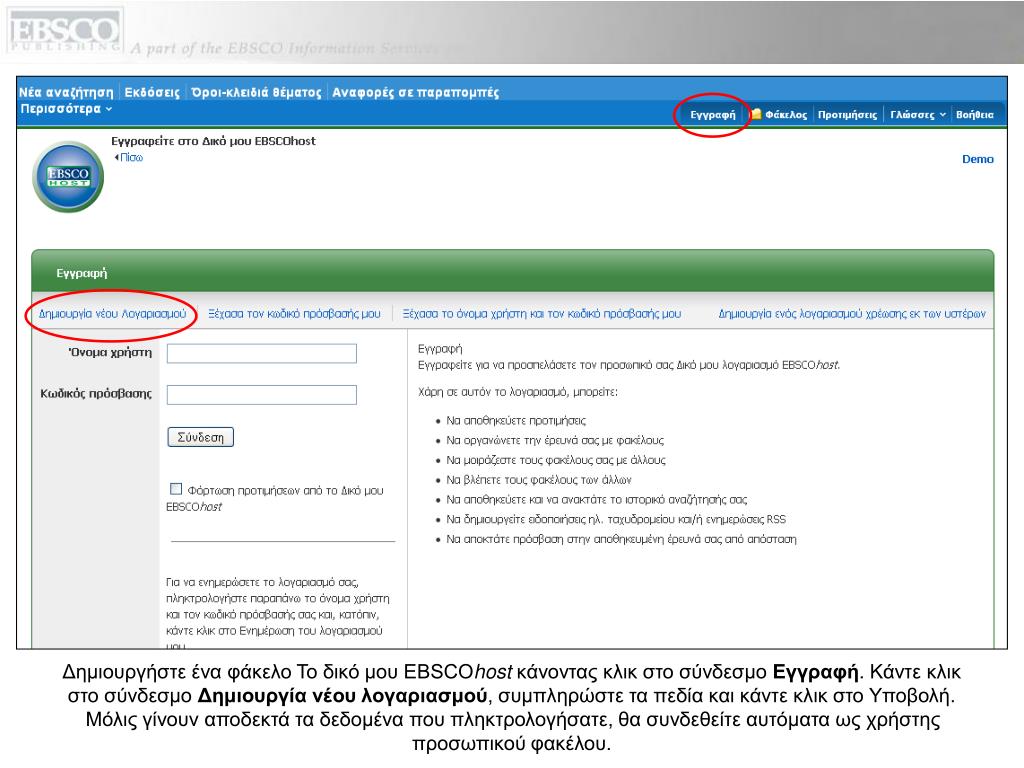The width and height of the screenshot is (1024, 768).
Task: Open Δημιουργία ενός λογαριασμού χρέωσης link
Action: click(852, 313)
